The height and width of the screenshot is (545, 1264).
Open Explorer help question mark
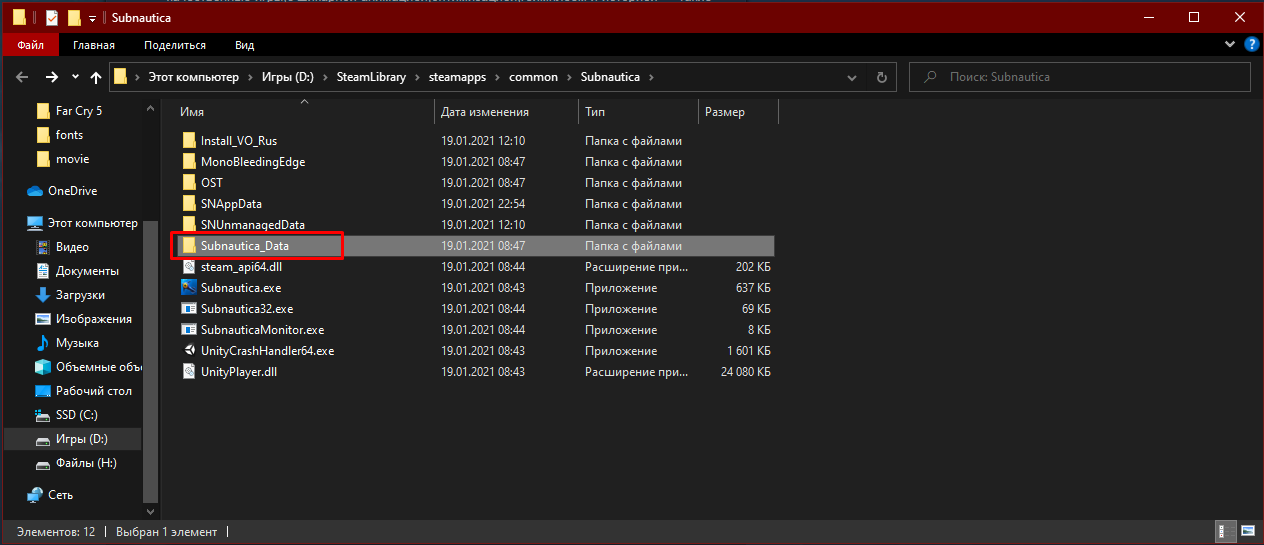[1250, 45]
